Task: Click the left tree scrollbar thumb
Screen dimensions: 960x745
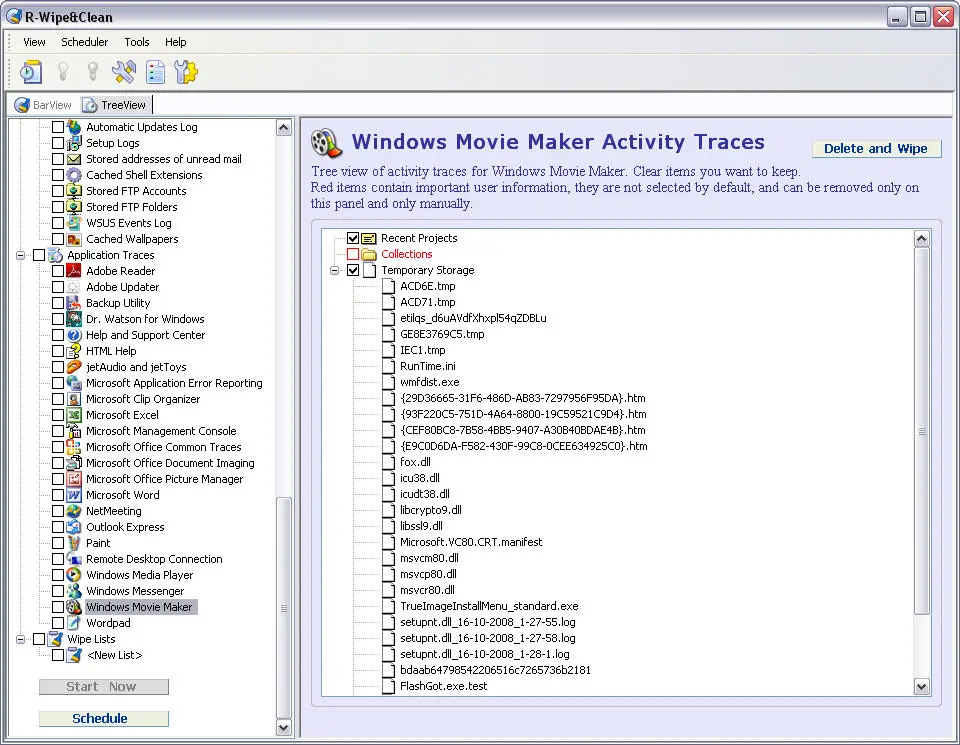Action: pos(283,607)
